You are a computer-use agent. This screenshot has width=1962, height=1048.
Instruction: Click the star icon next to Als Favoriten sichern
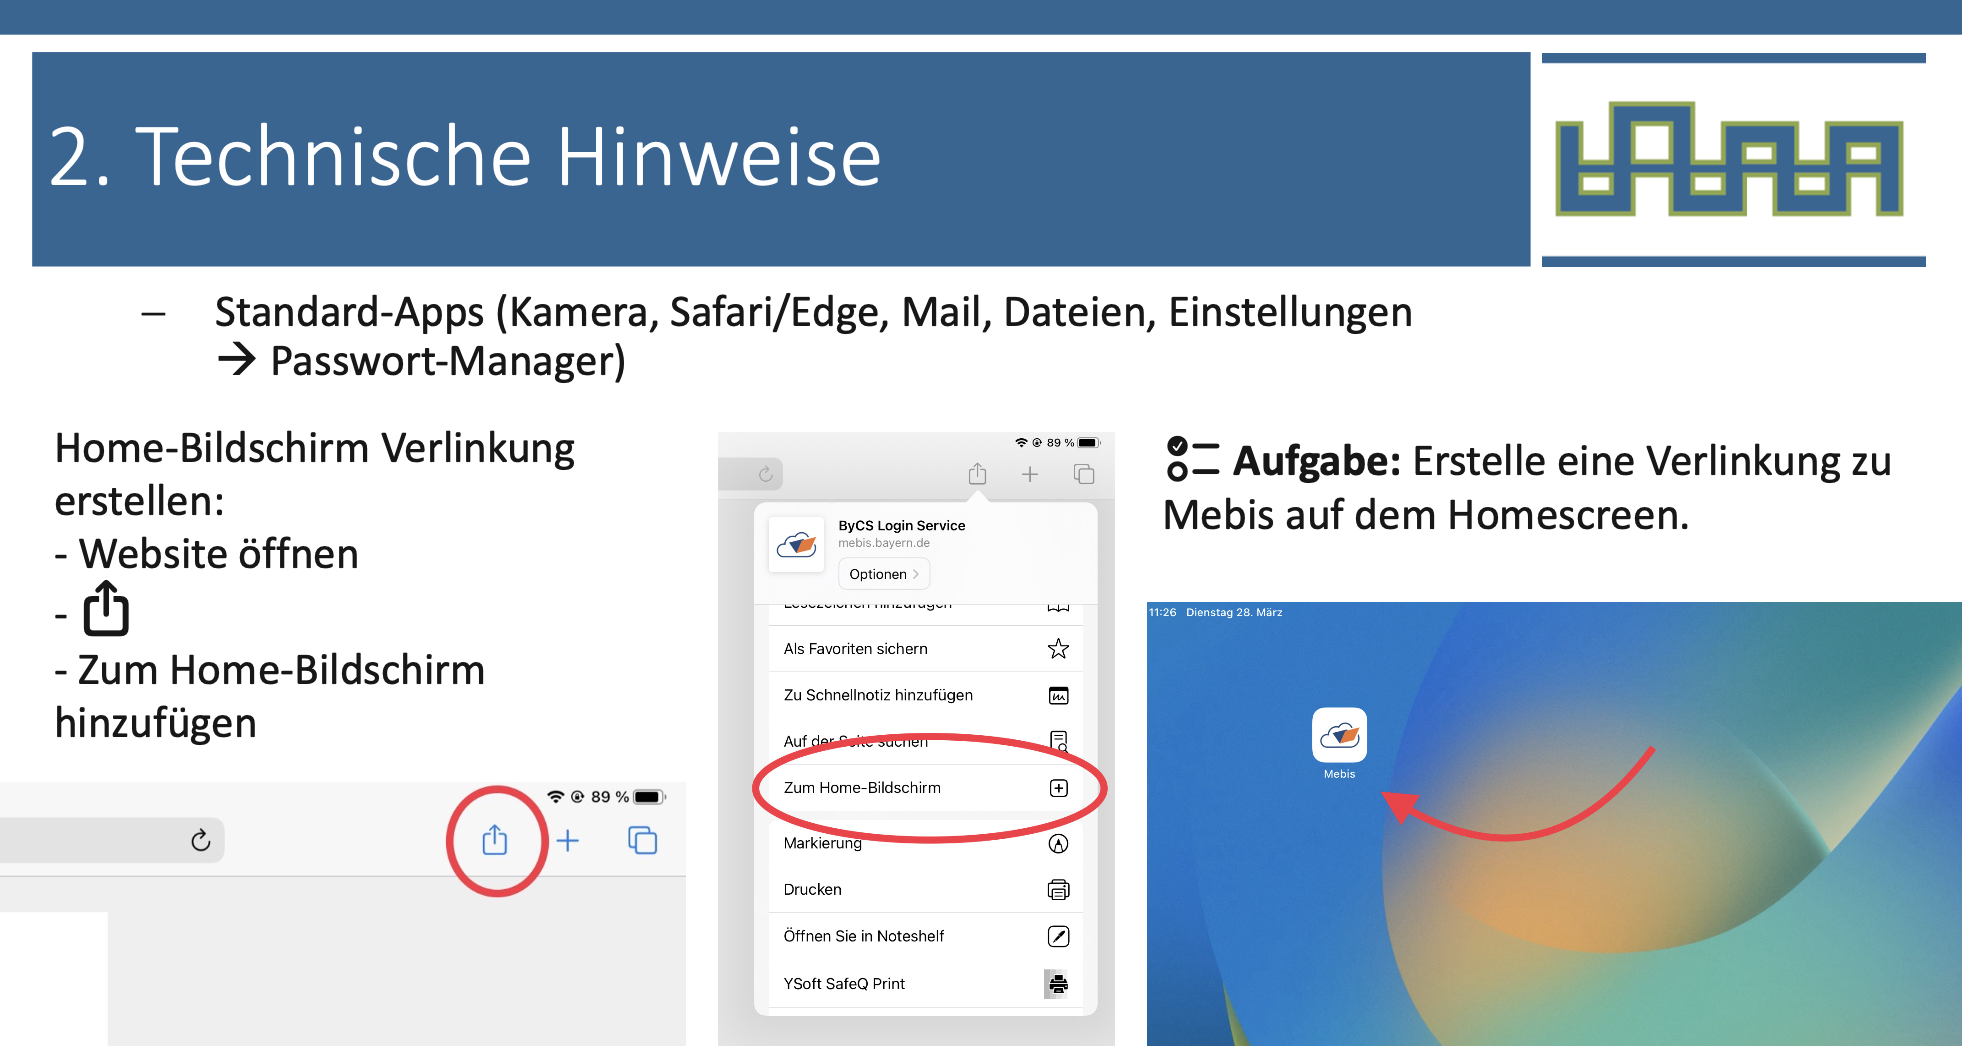pyautogui.click(x=1058, y=649)
